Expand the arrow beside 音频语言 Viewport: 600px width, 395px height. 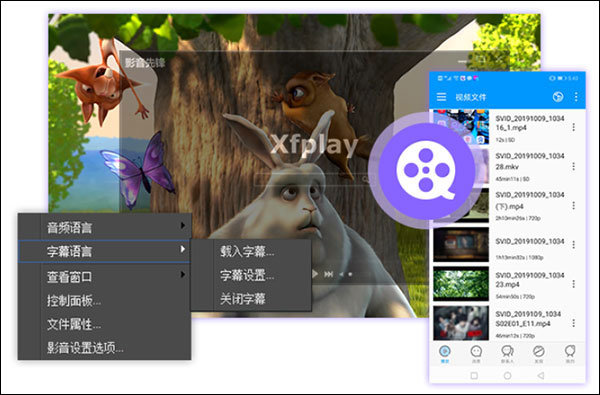(183, 226)
